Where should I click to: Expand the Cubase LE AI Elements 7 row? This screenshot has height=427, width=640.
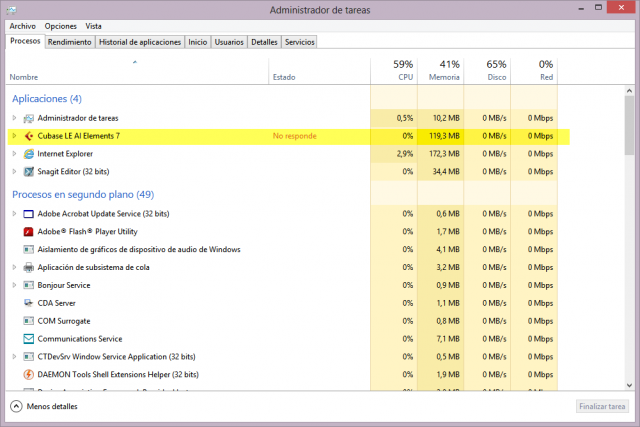[x=14, y=136]
